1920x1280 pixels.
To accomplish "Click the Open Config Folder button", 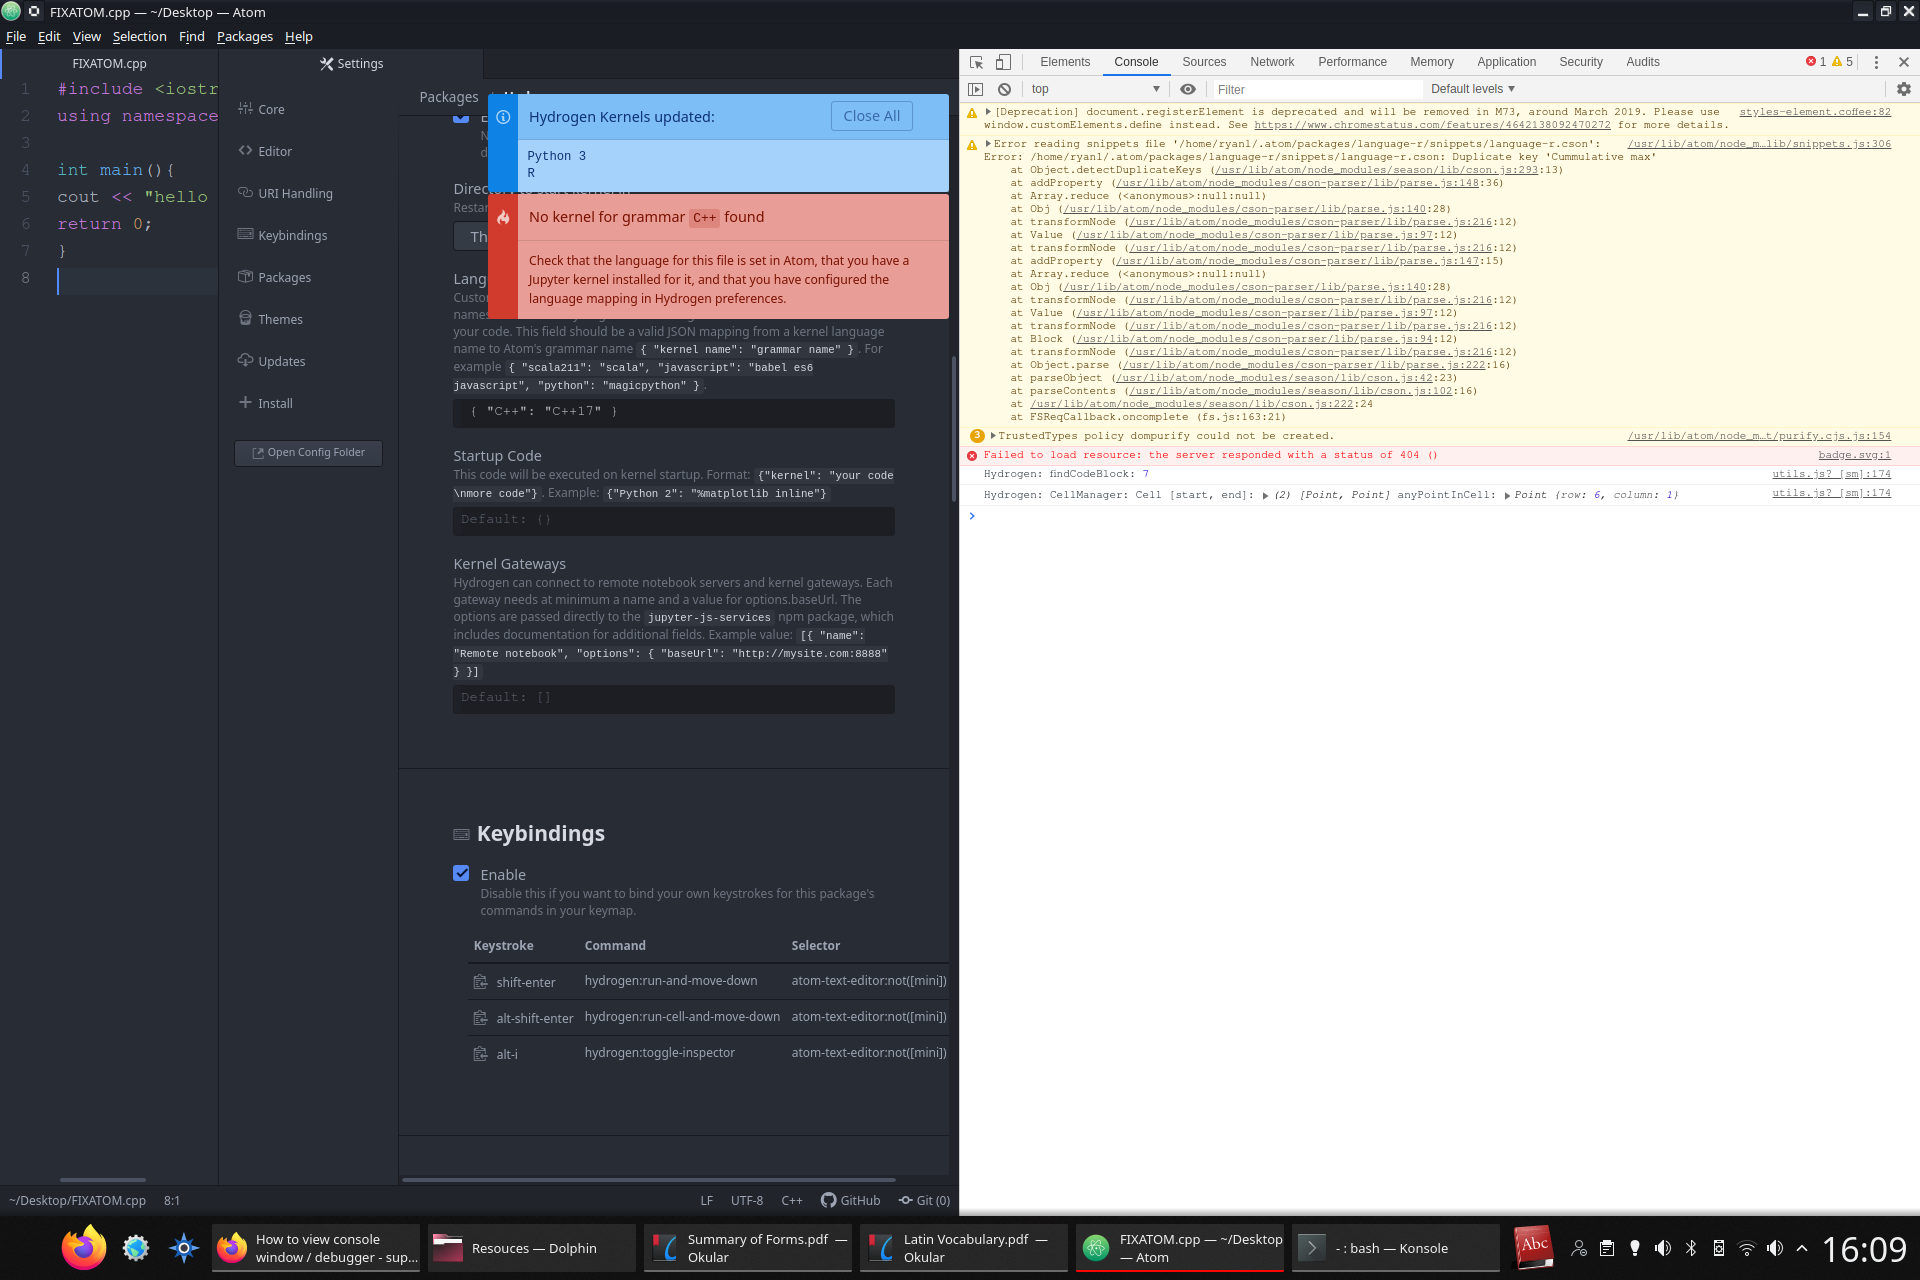I will [307, 452].
